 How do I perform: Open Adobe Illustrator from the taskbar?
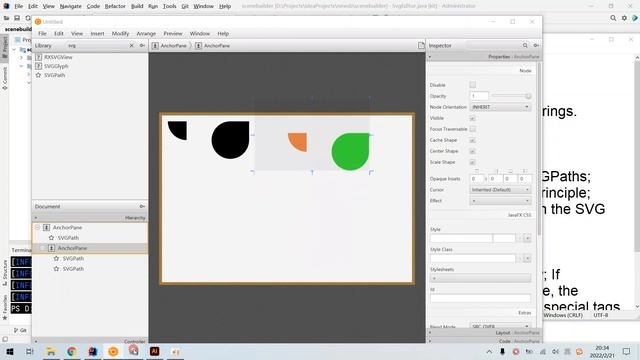(x=154, y=351)
